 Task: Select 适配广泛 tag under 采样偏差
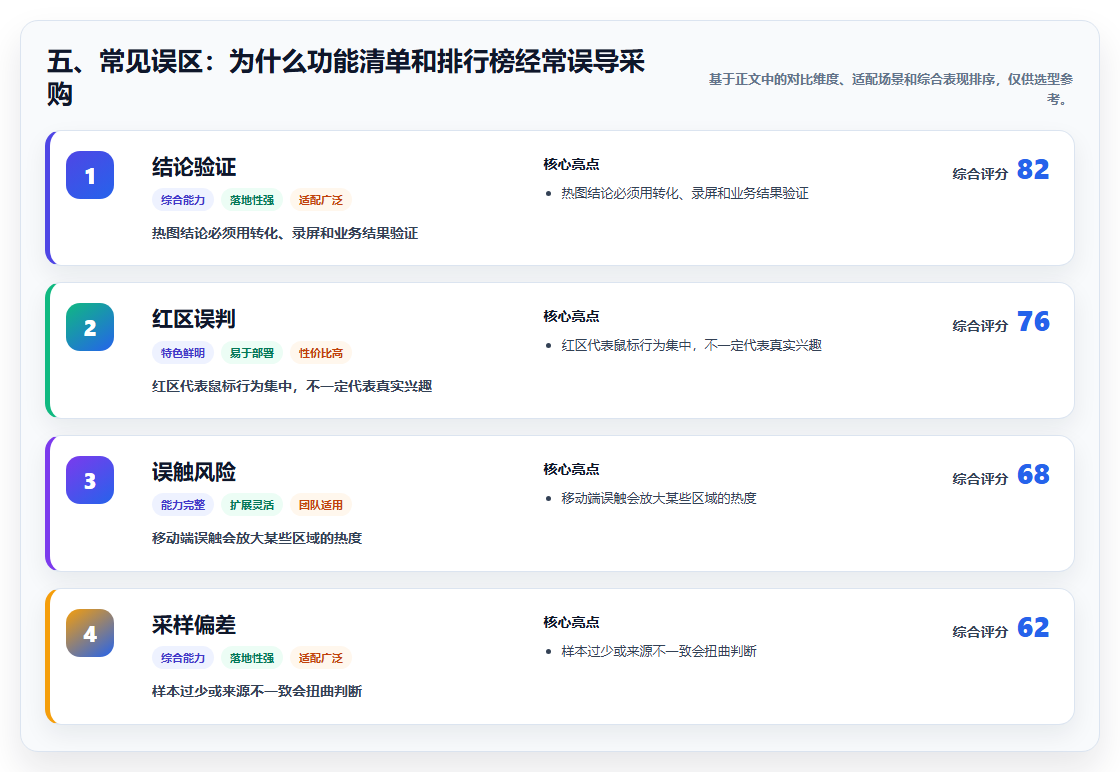tap(321, 658)
